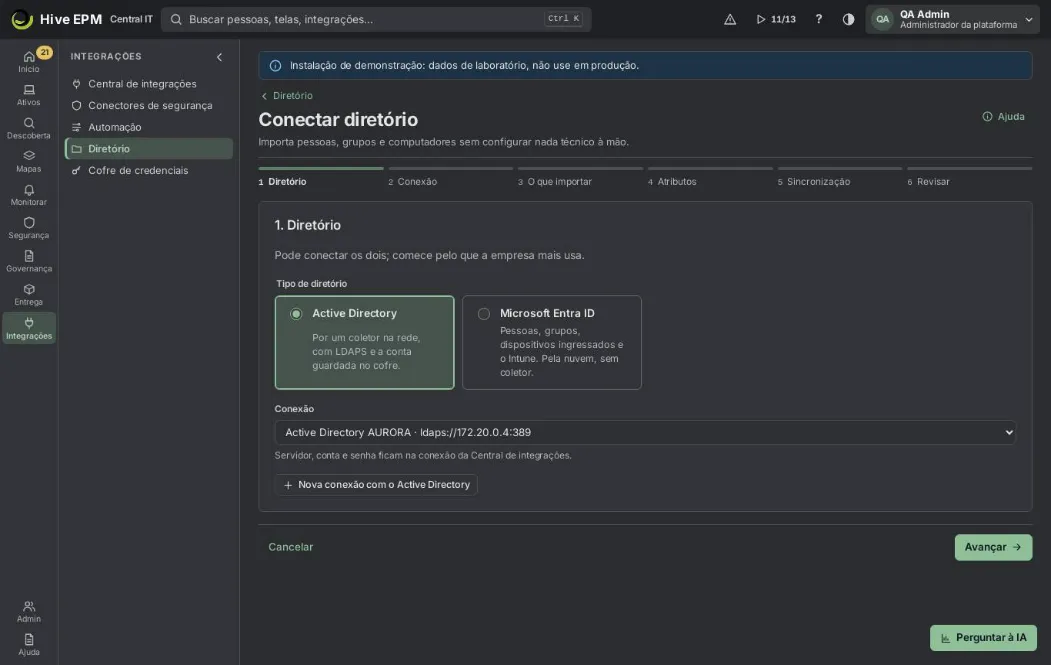The image size is (1051, 665).
Task: Open Cofre de credenciais
Action: [149, 170]
